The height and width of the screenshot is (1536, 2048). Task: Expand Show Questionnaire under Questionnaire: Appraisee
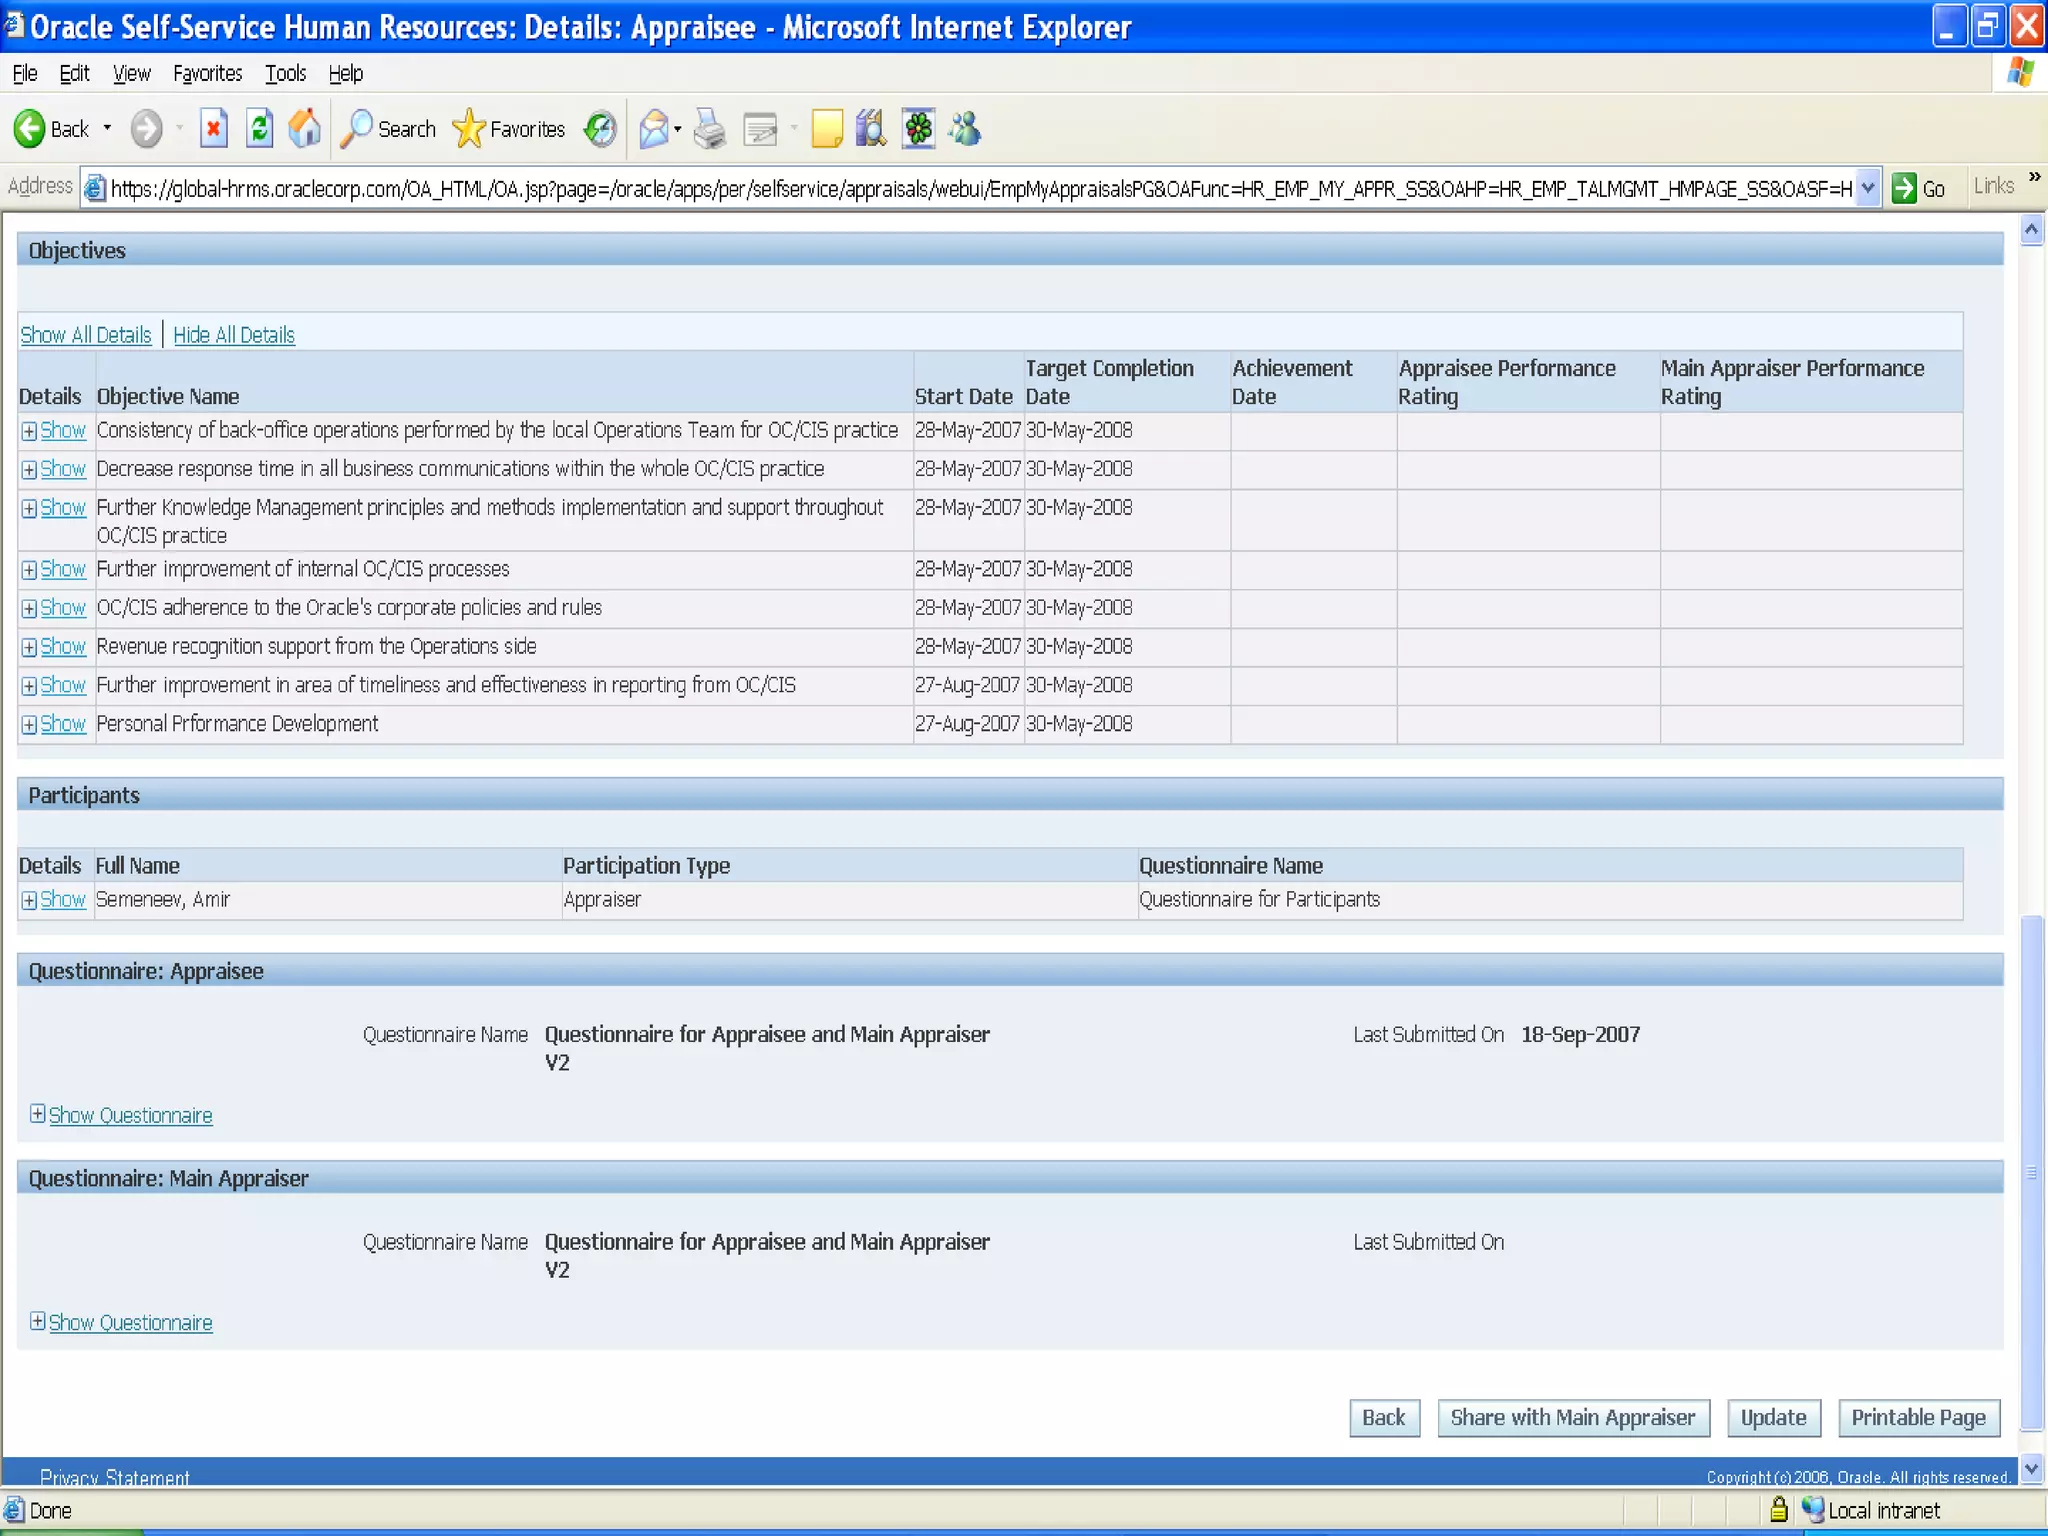pyautogui.click(x=130, y=1116)
